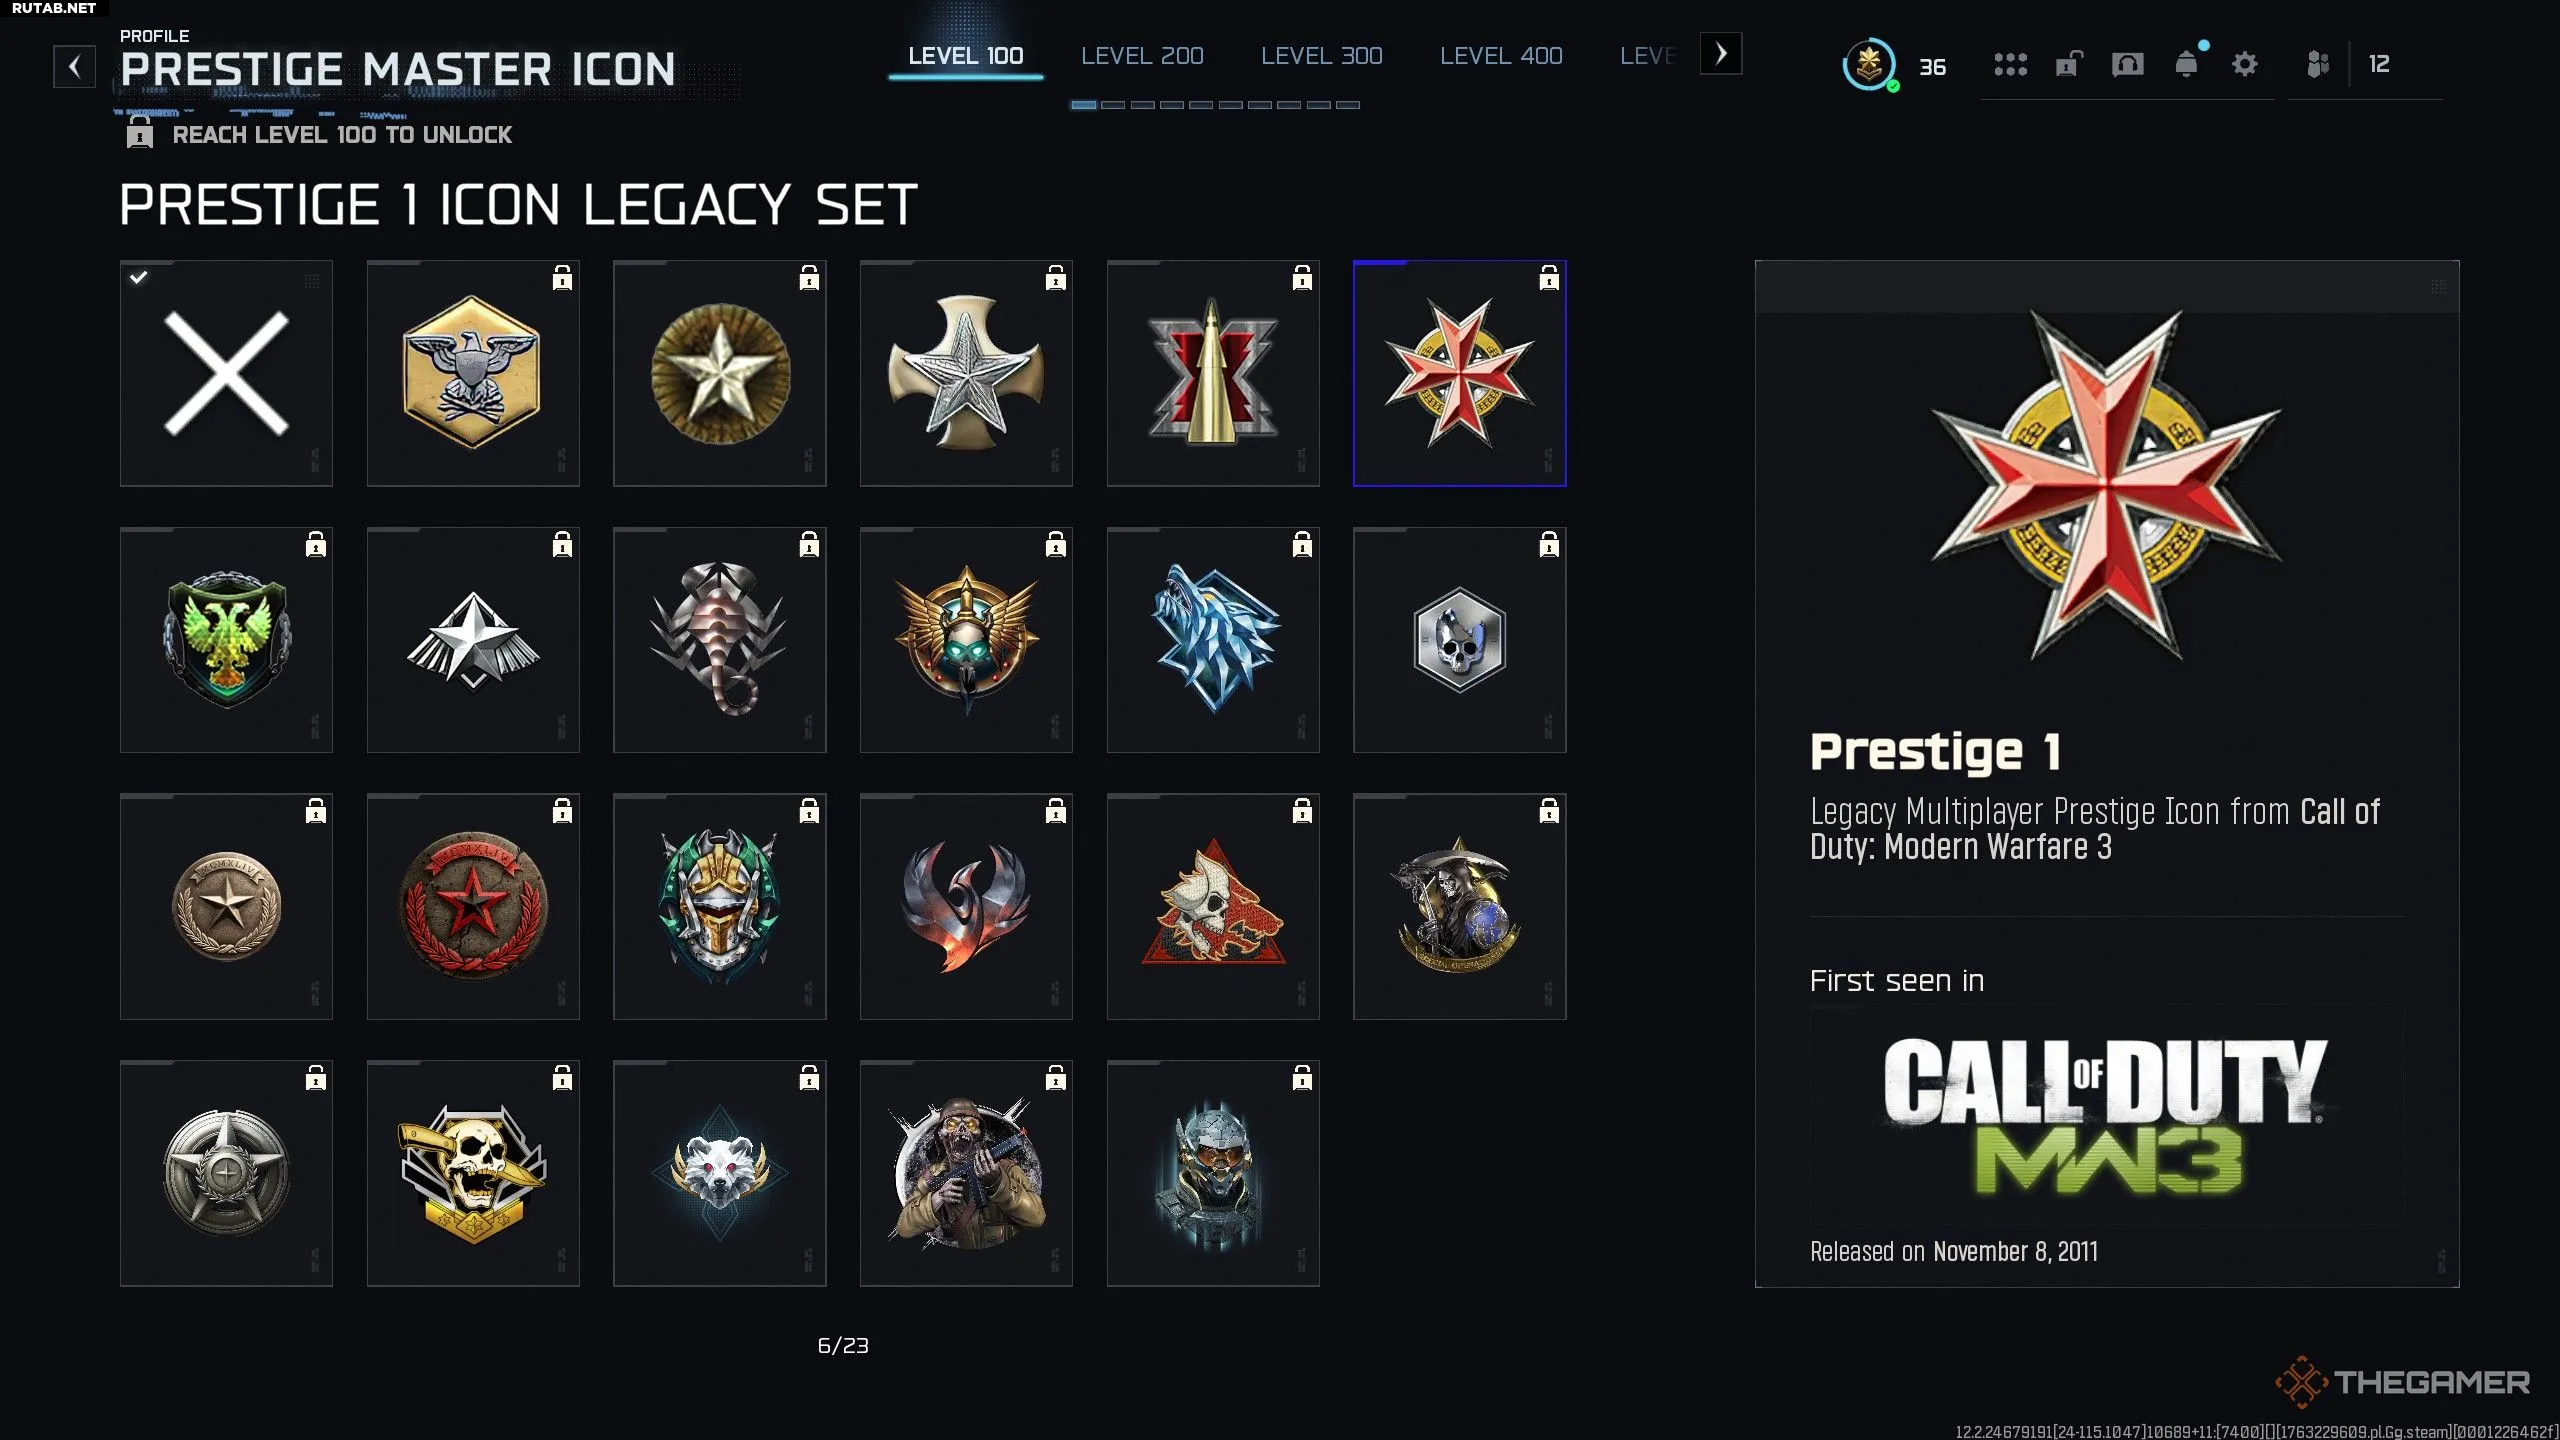Pick the grim reaper with globe emblem
This screenshot has width=2560, height=1440.
click(x=1459, y=907)
